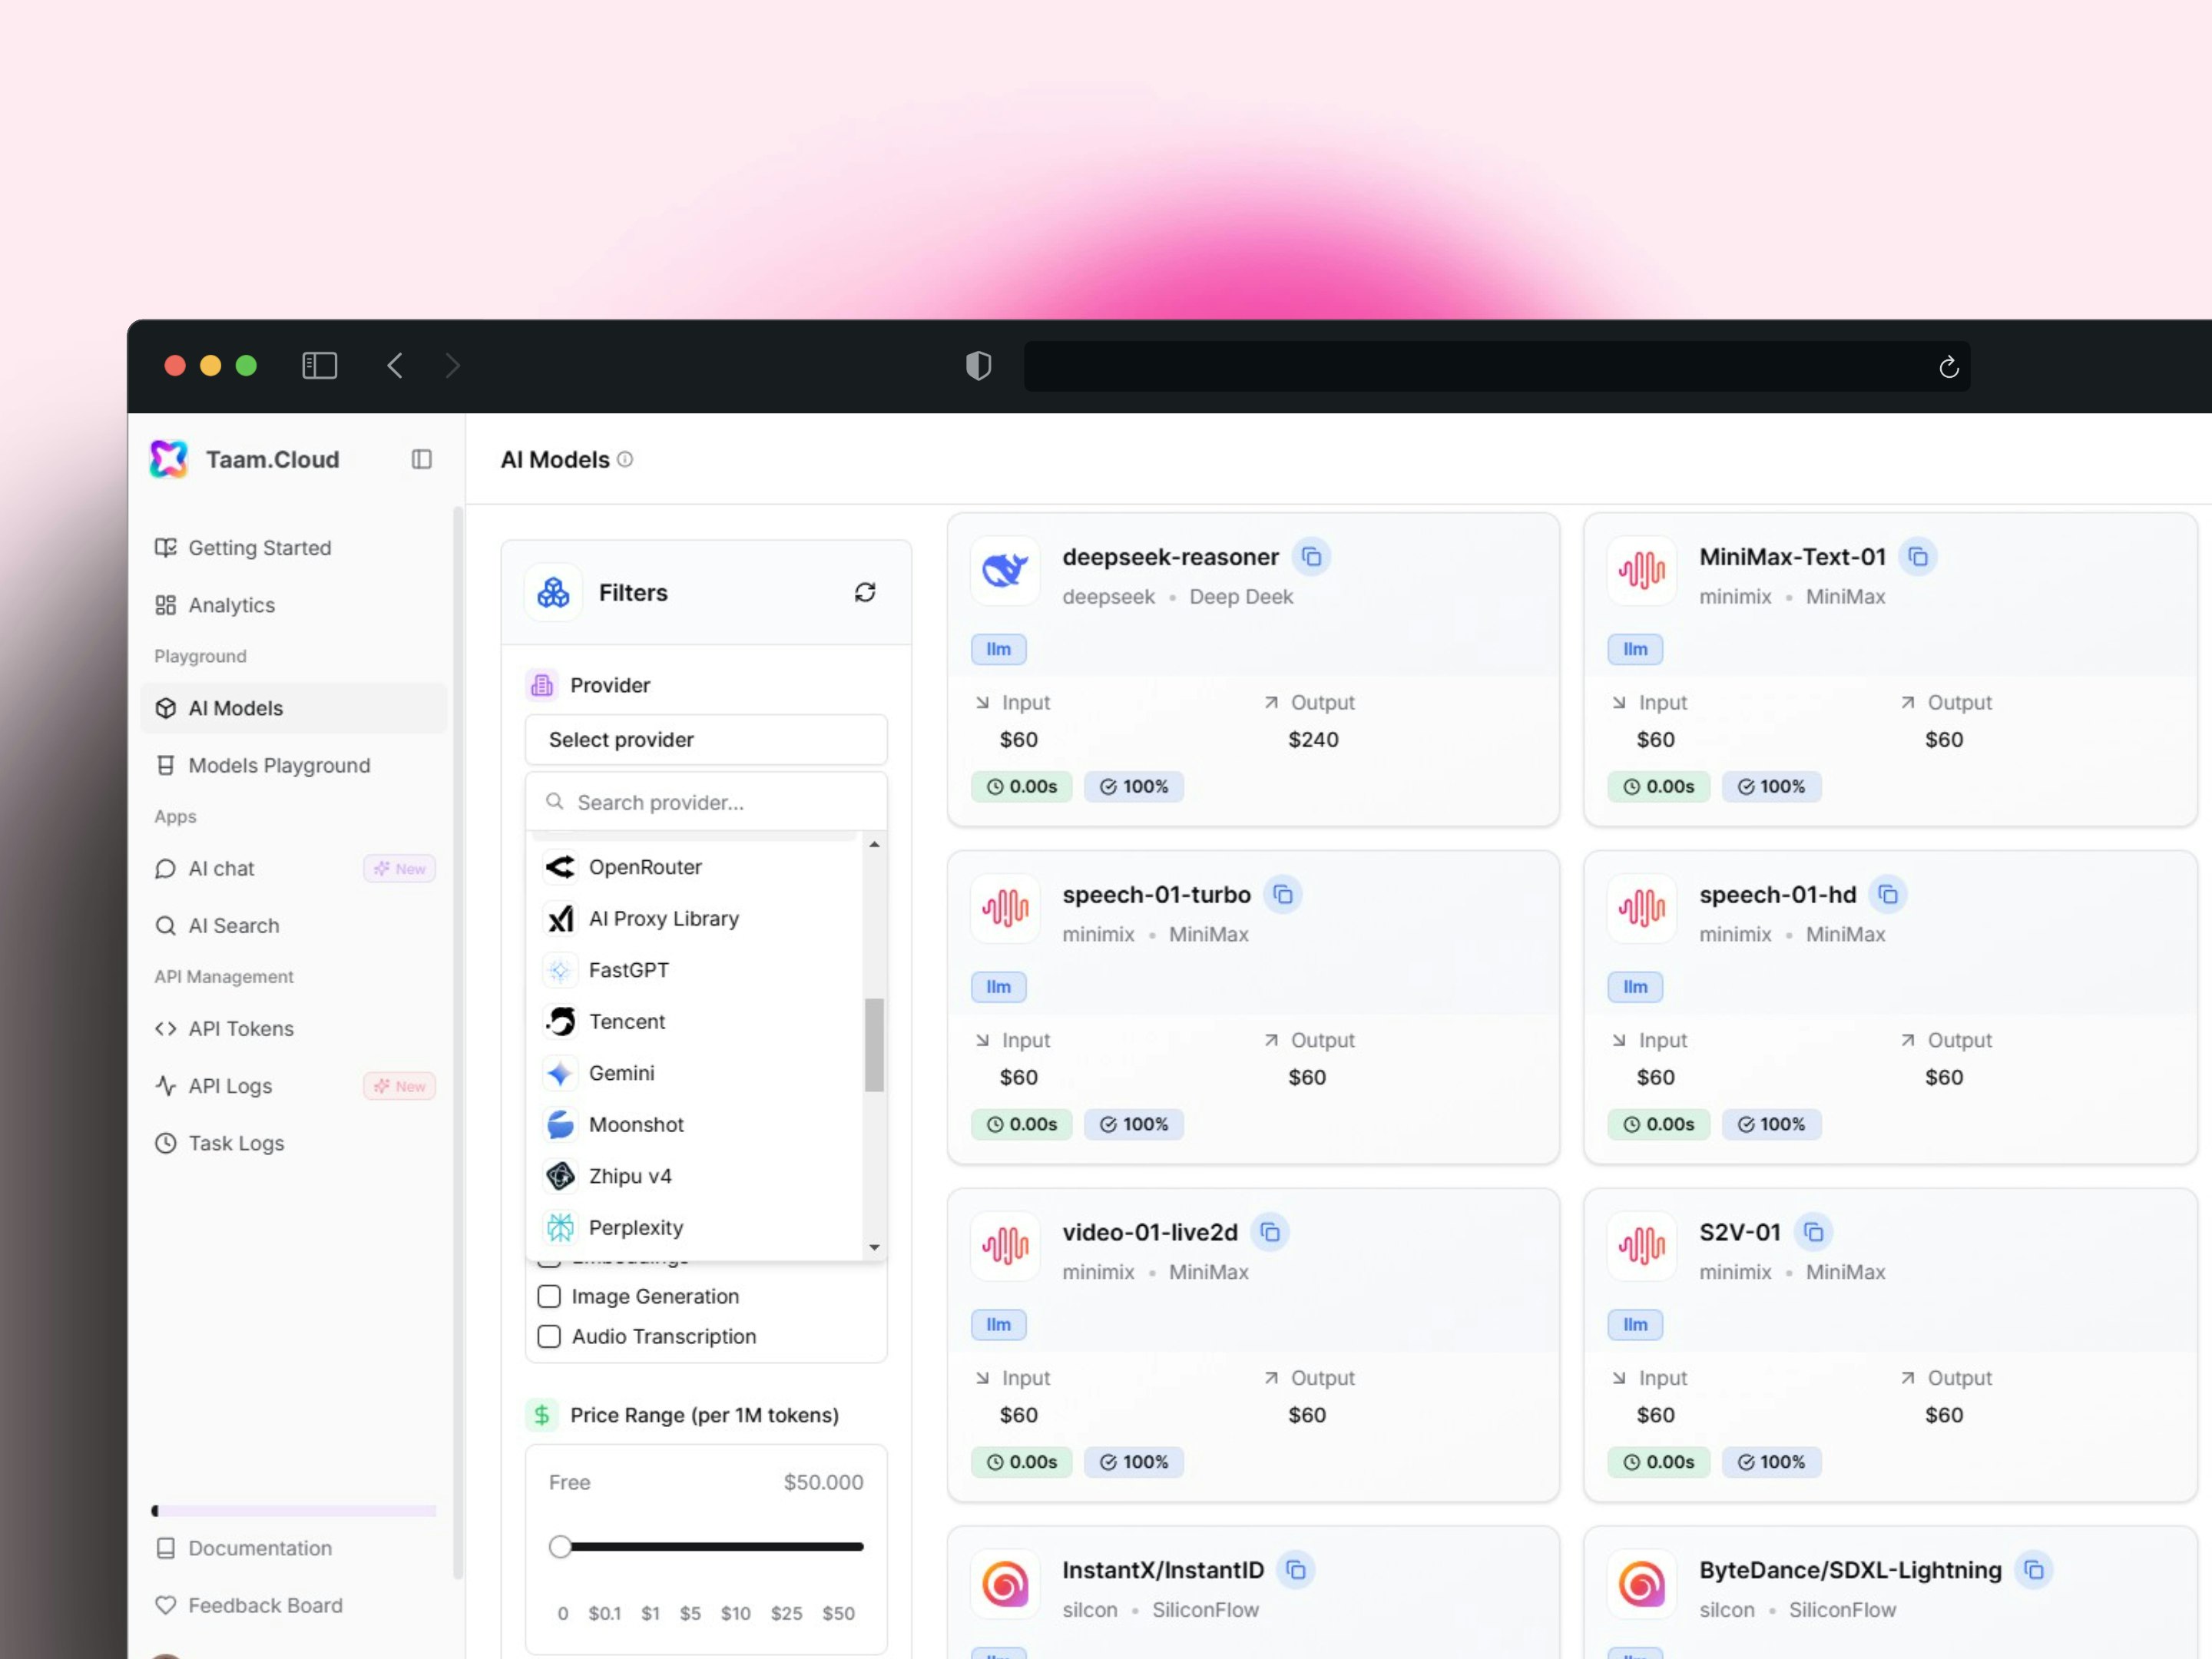2212x1659 pixels.
Task: Choose OpenRouter from provider list
Action: [697, 867]
